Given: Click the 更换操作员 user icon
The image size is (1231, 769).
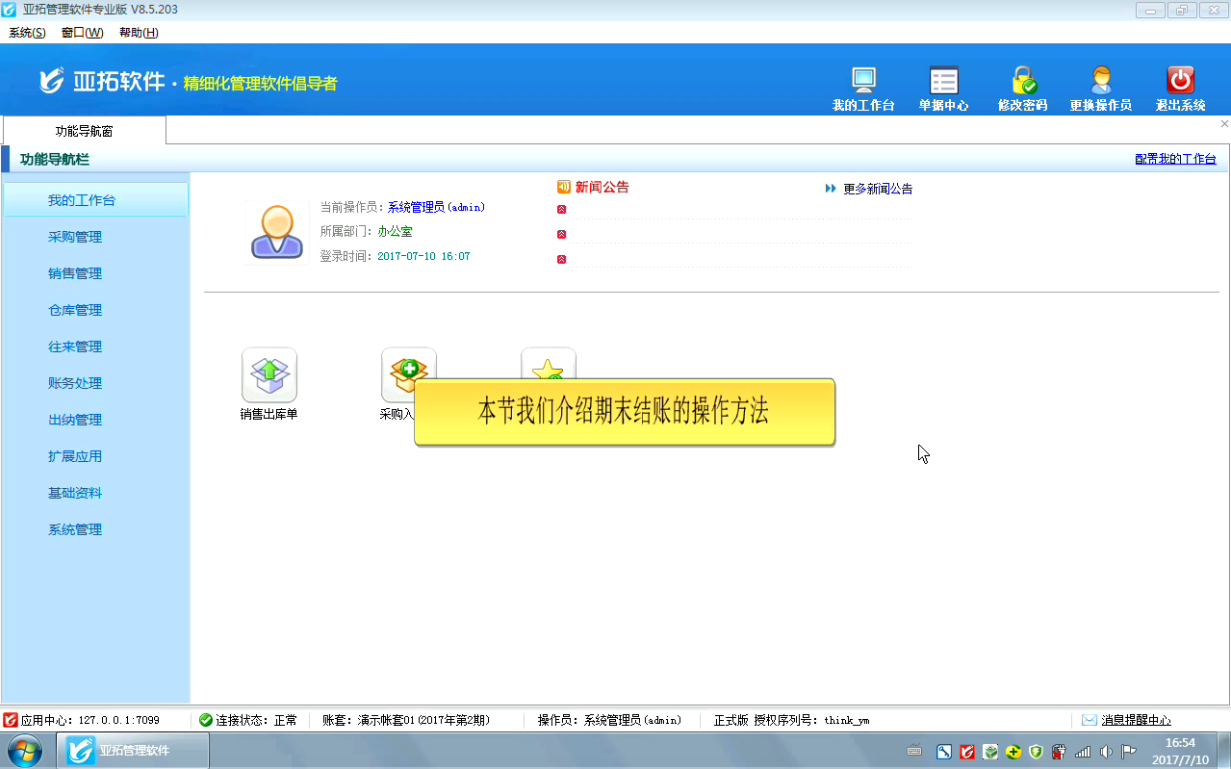Looking at the screenshot, I should pyautogui.click(x=1100, y=82).
